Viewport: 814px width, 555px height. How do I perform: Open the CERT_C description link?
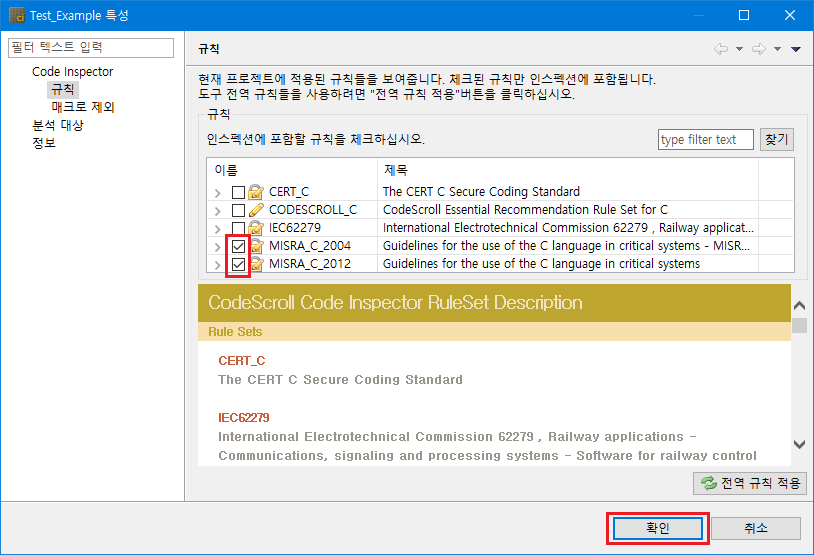pyautogui.click(x=241, y=361)
